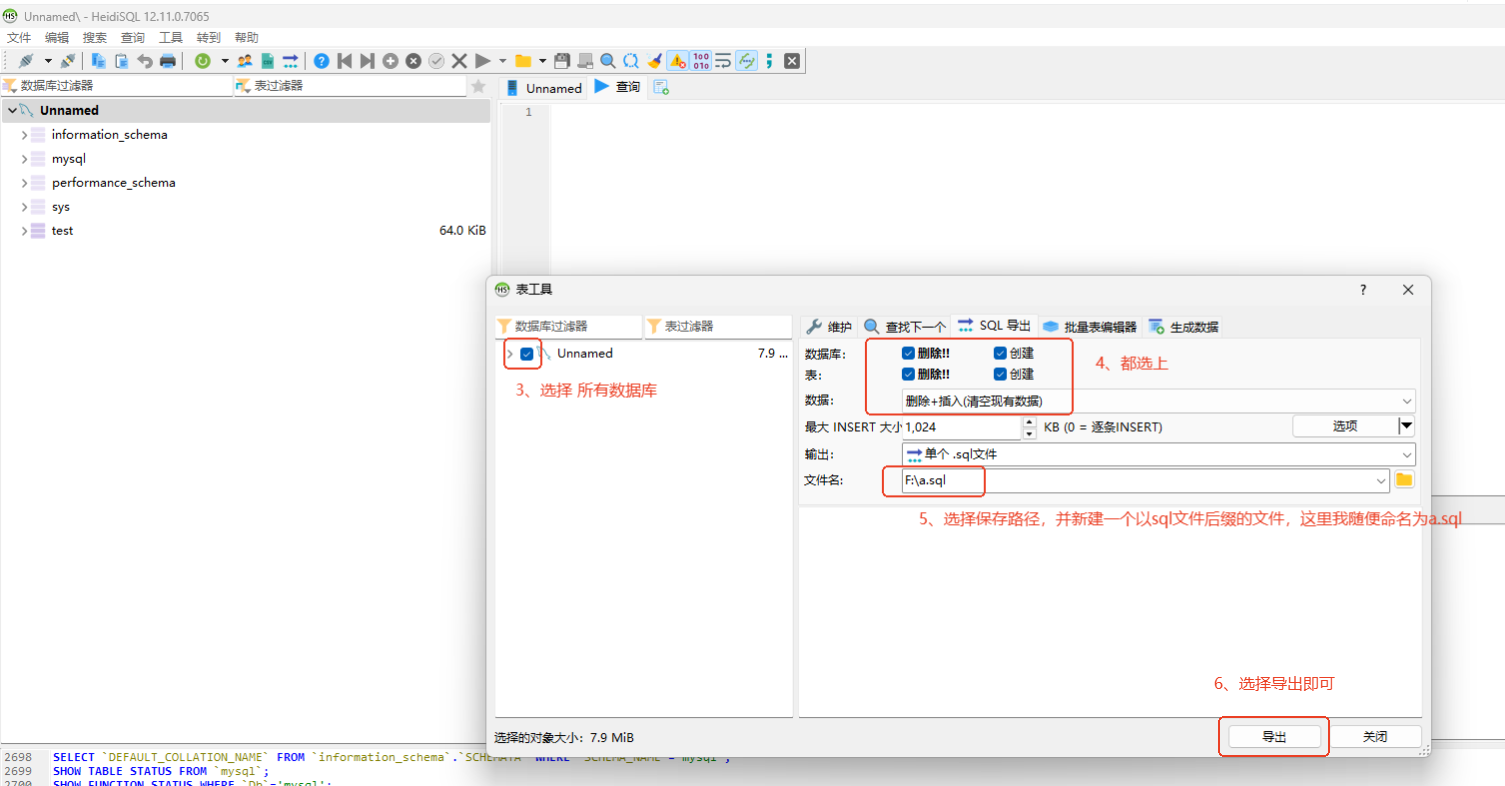Click the print icon

tap(168, 61)
